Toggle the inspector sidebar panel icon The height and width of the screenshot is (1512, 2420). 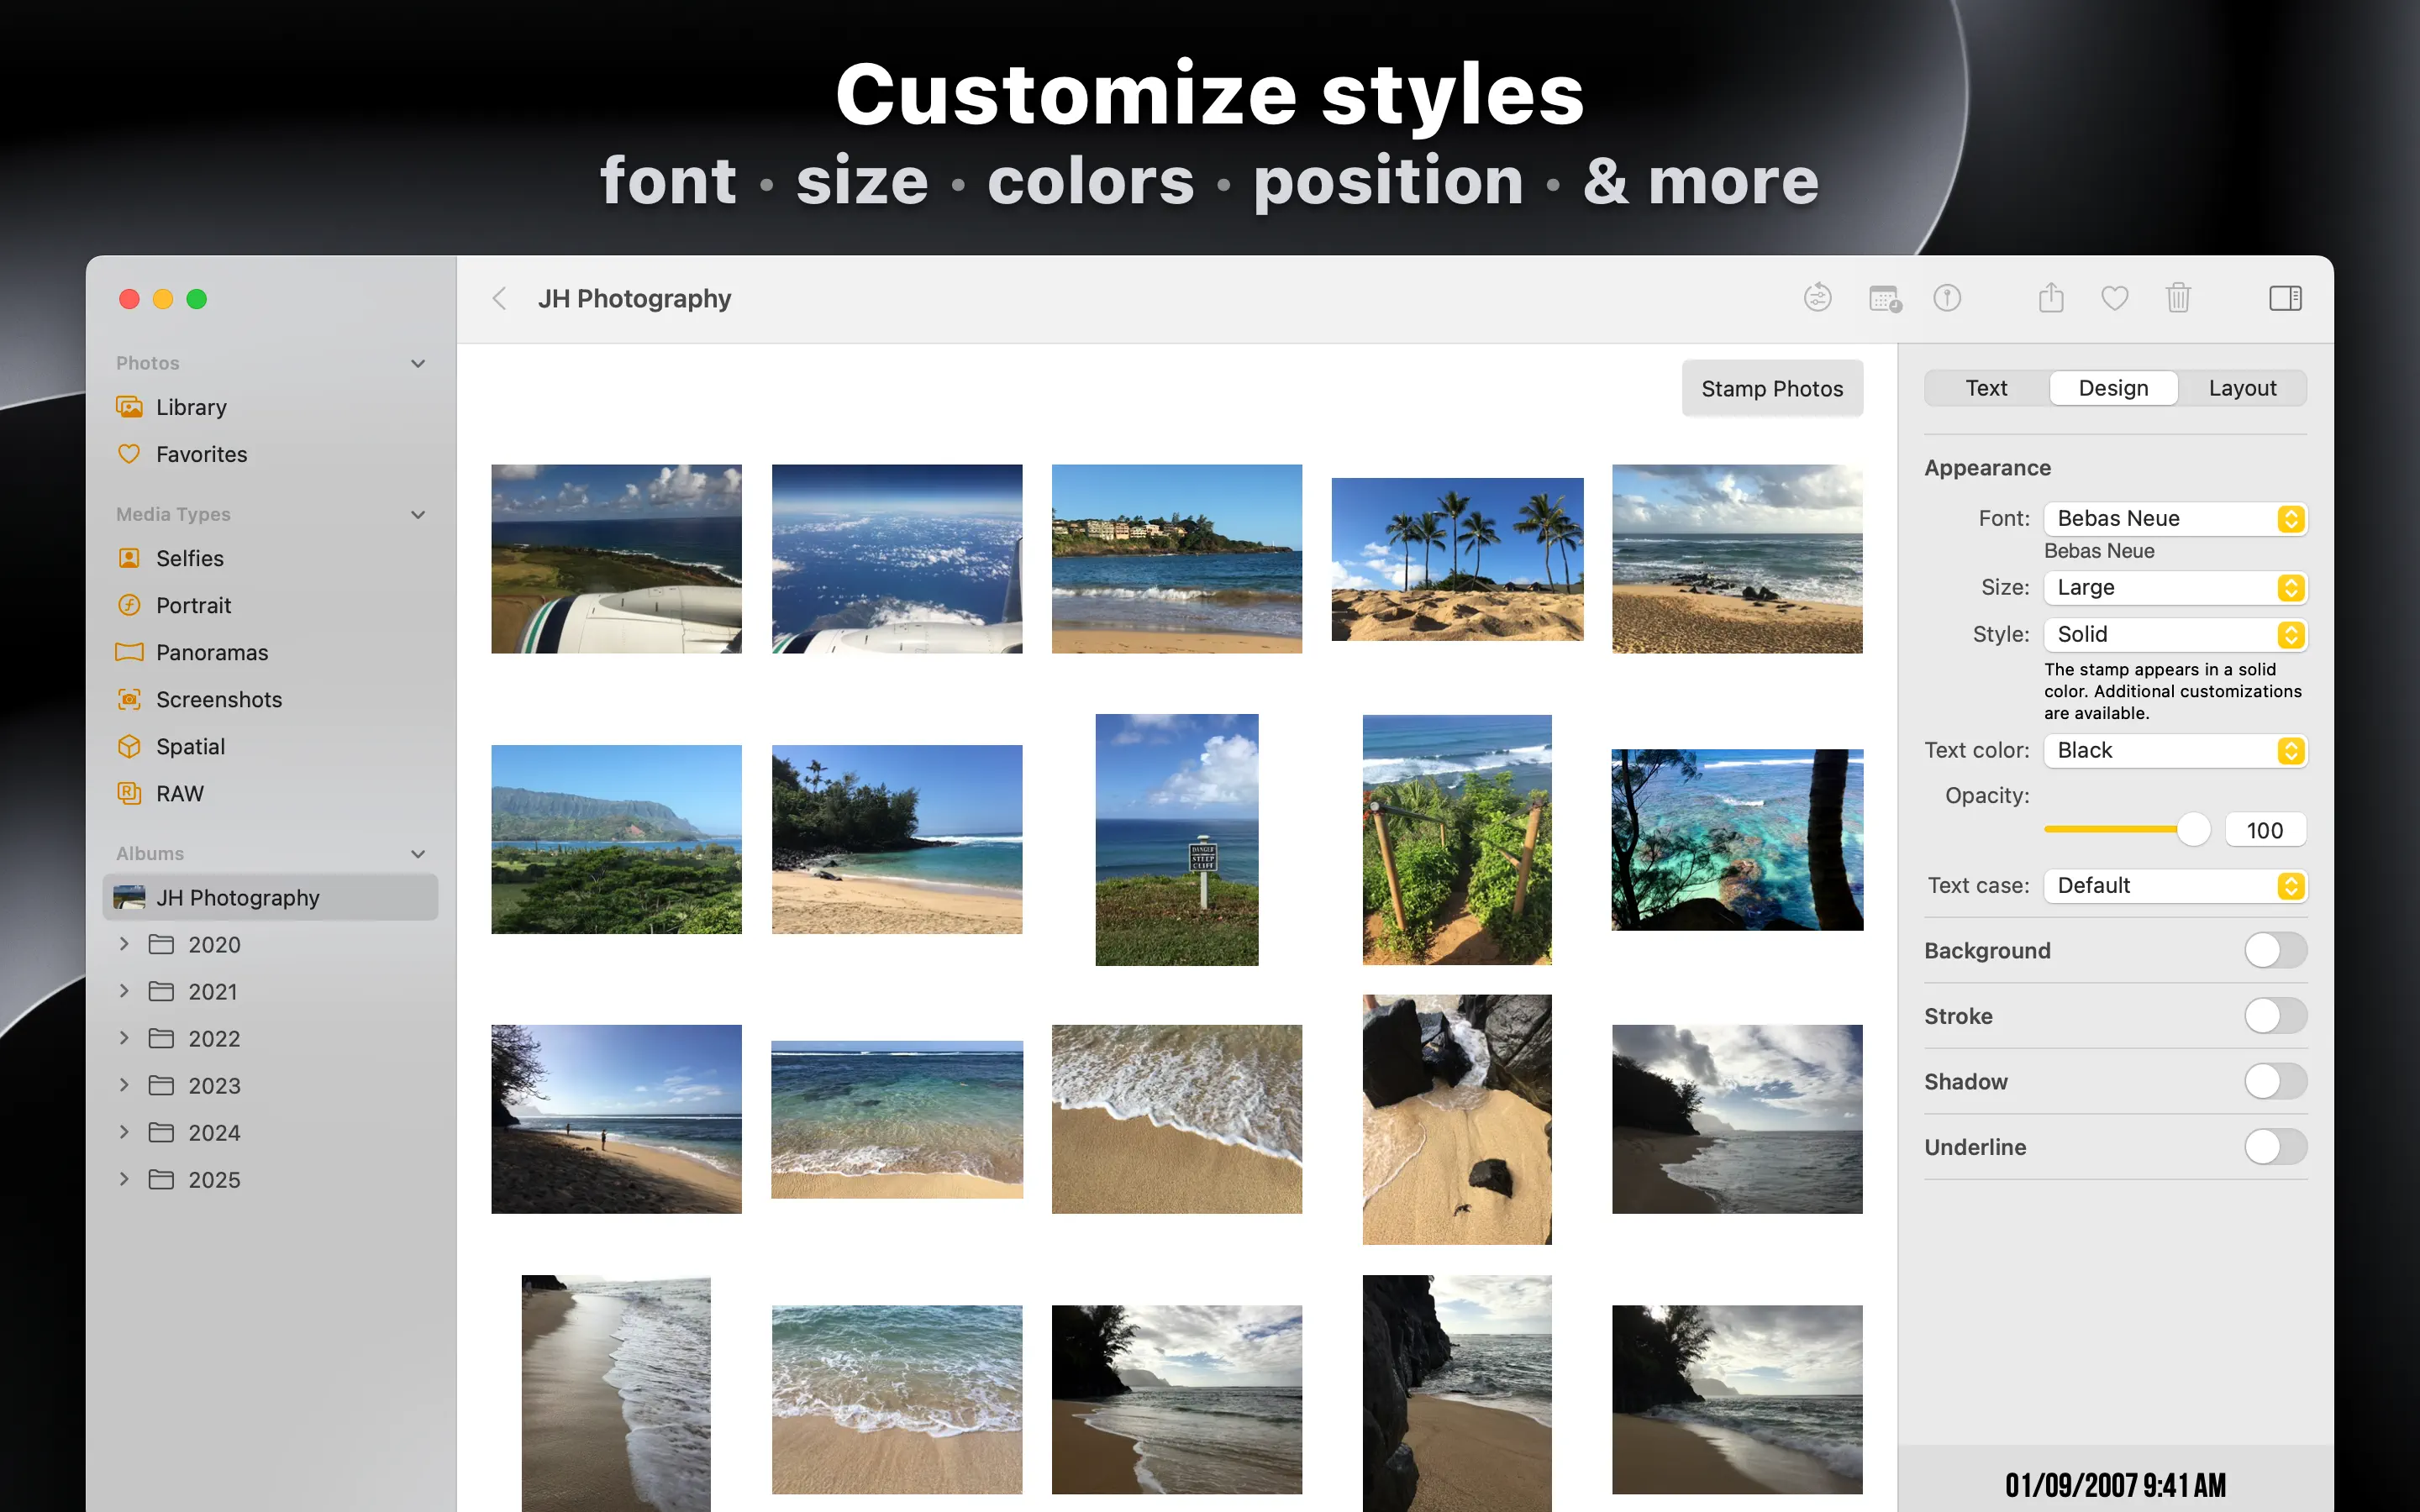[x=2285, y=298]
